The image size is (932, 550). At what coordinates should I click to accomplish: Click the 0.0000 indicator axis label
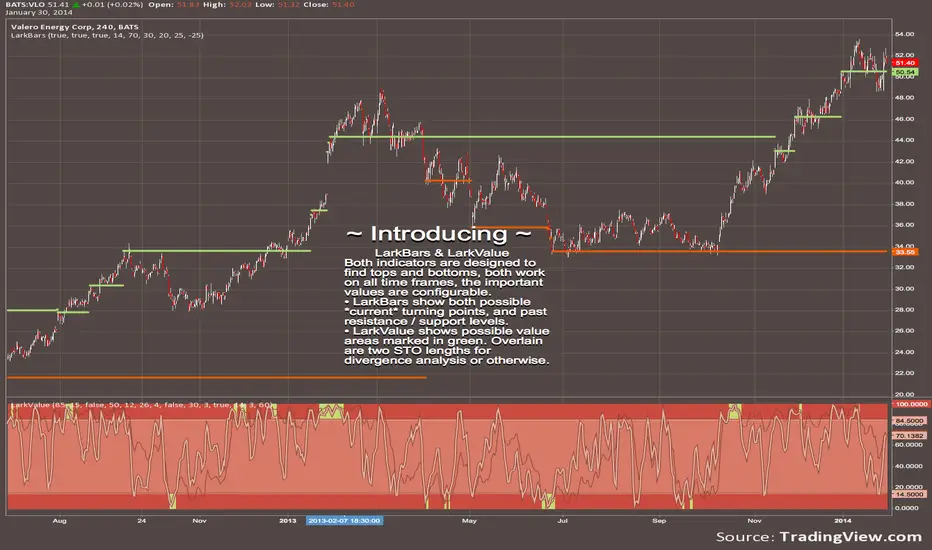907,508
